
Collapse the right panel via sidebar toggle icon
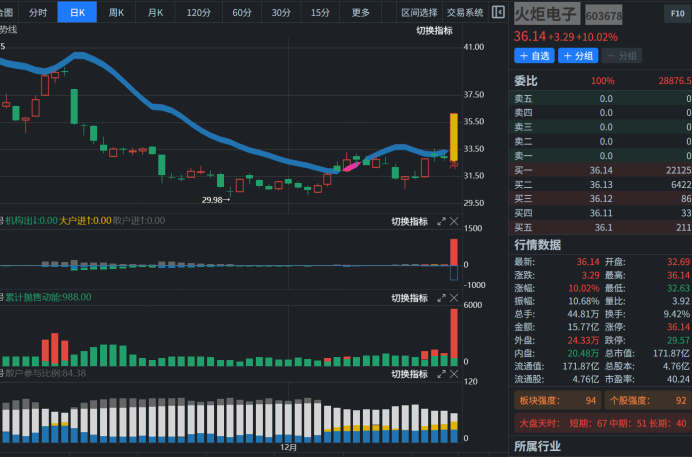point(499,13)
